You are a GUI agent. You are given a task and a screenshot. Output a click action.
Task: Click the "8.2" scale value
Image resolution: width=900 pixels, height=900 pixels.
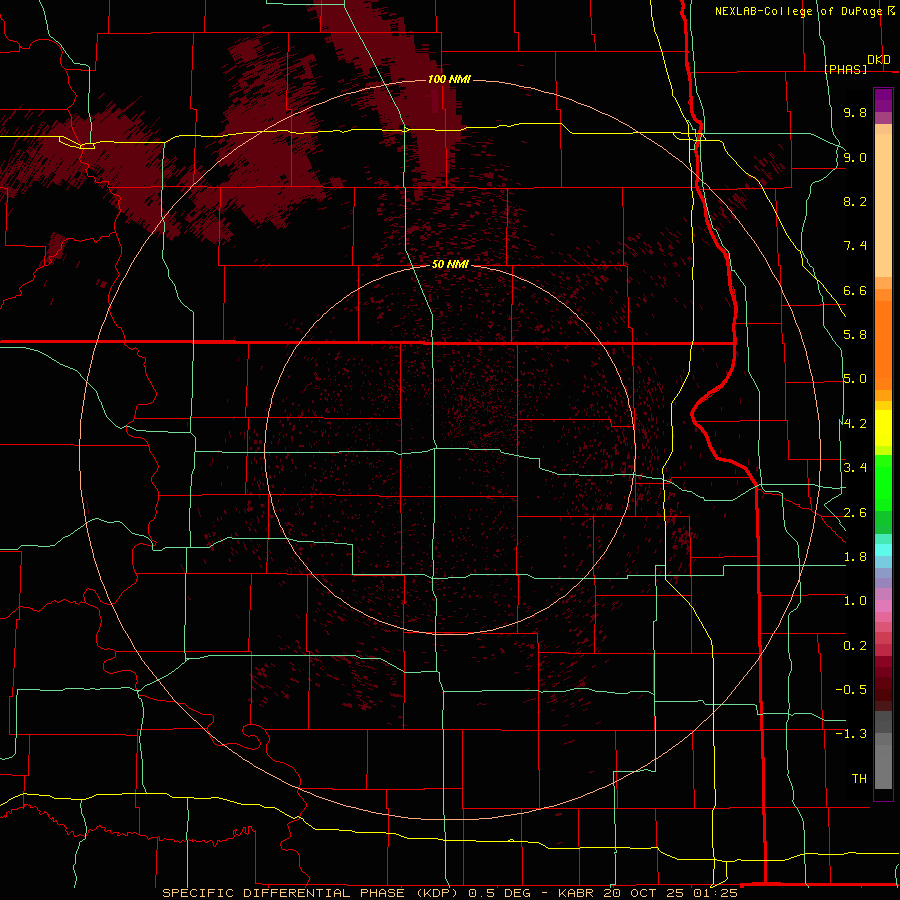(855, 201)
